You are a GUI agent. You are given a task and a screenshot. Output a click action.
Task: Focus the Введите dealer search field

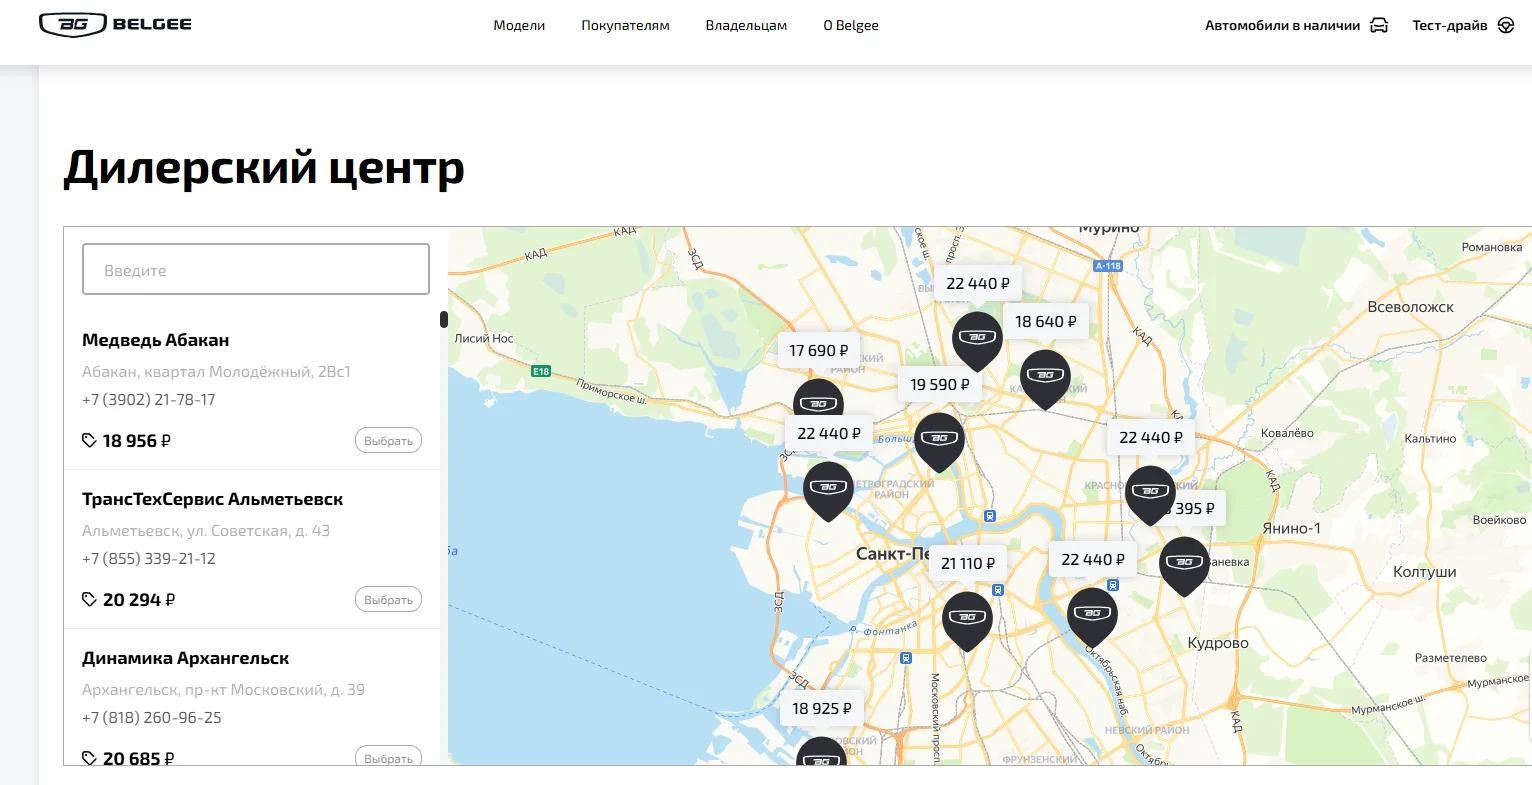[x=256, y=269]
